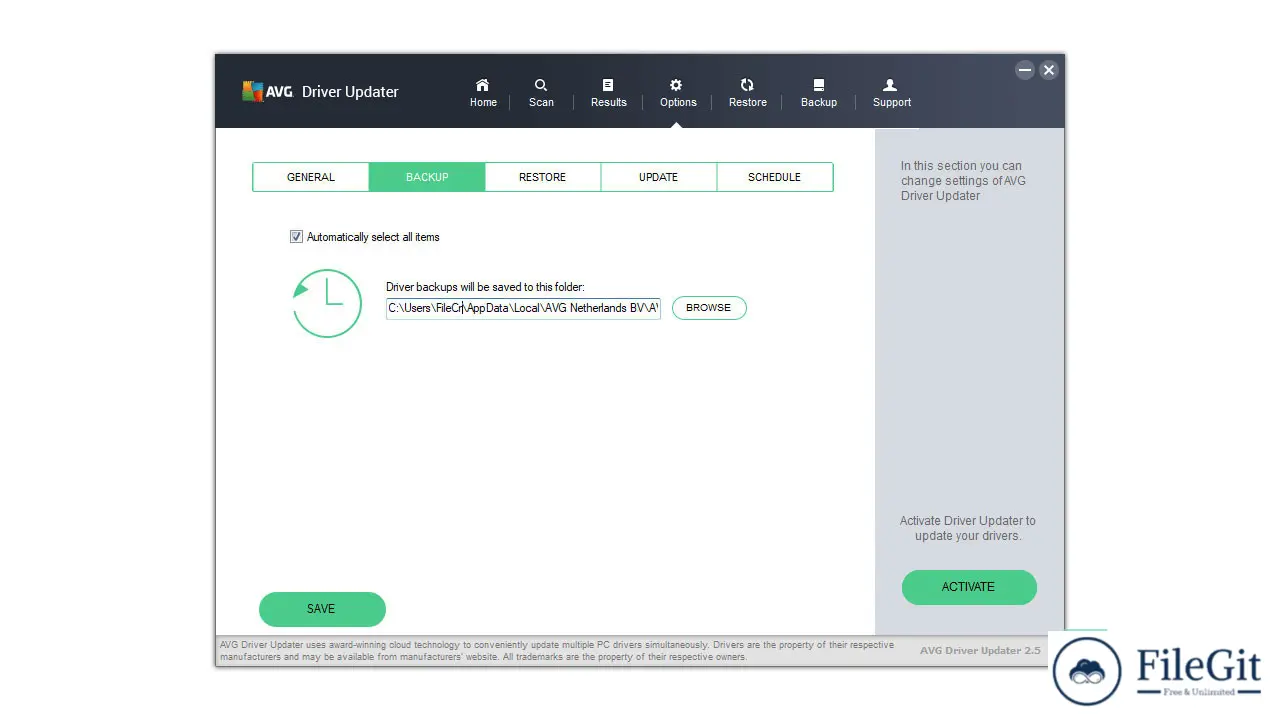Go to the Home icon
The image size is (1280, 720).
[x=483, y=85]
